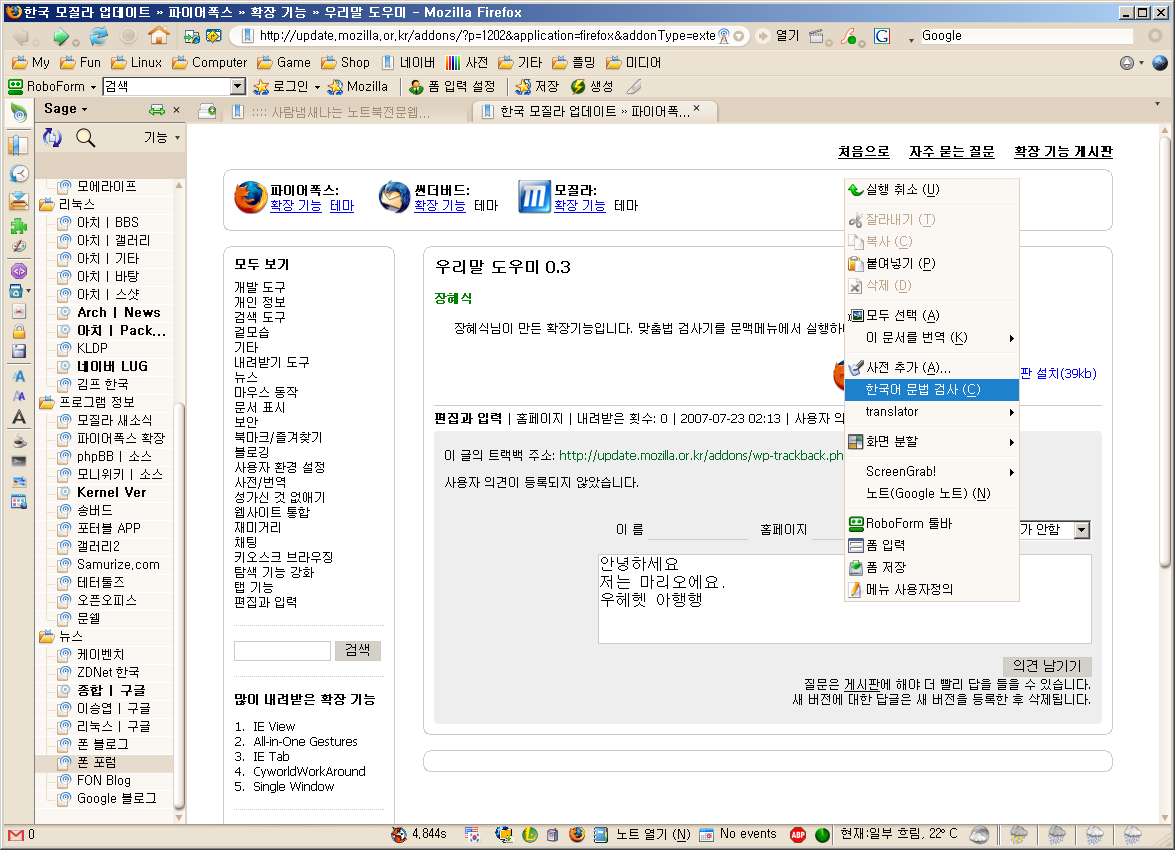
Task: Click the new tab icon beside the tabs
Action: pyautogui.click(x=207, y=112)
